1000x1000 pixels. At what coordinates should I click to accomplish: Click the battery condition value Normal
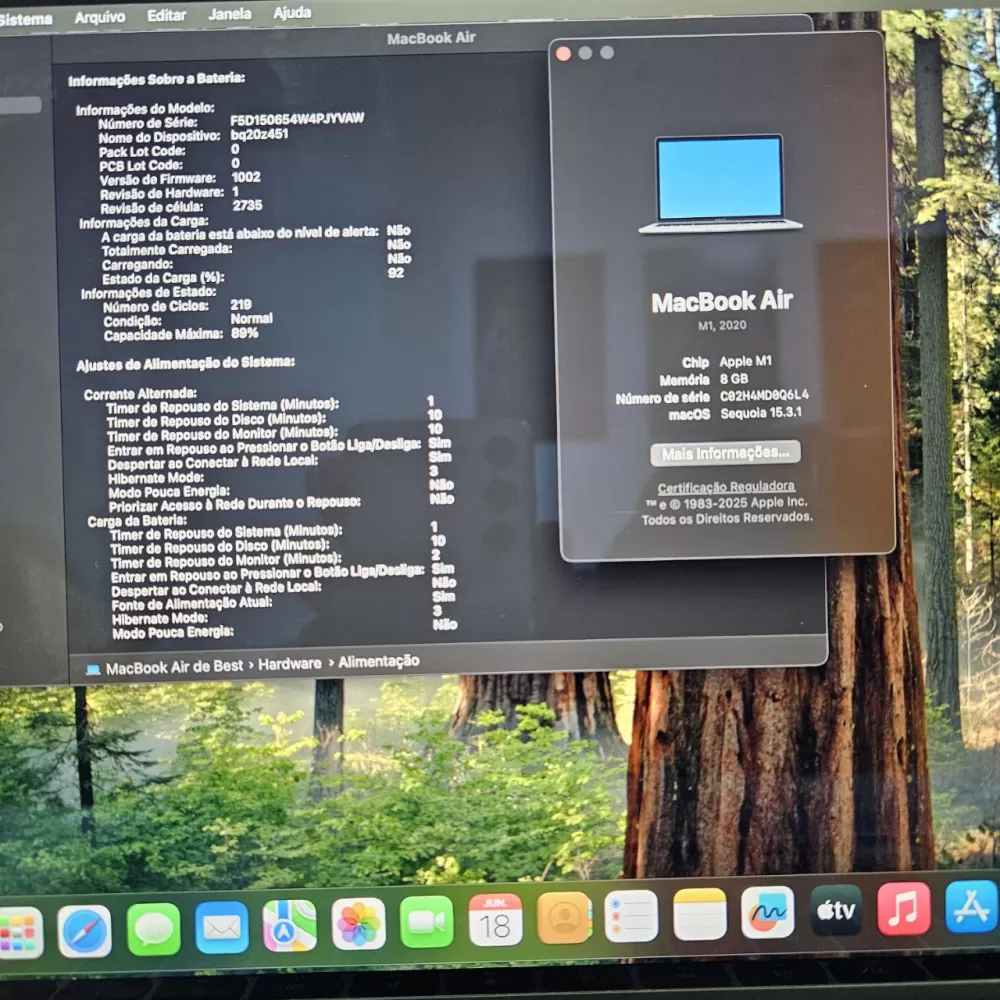252,318
